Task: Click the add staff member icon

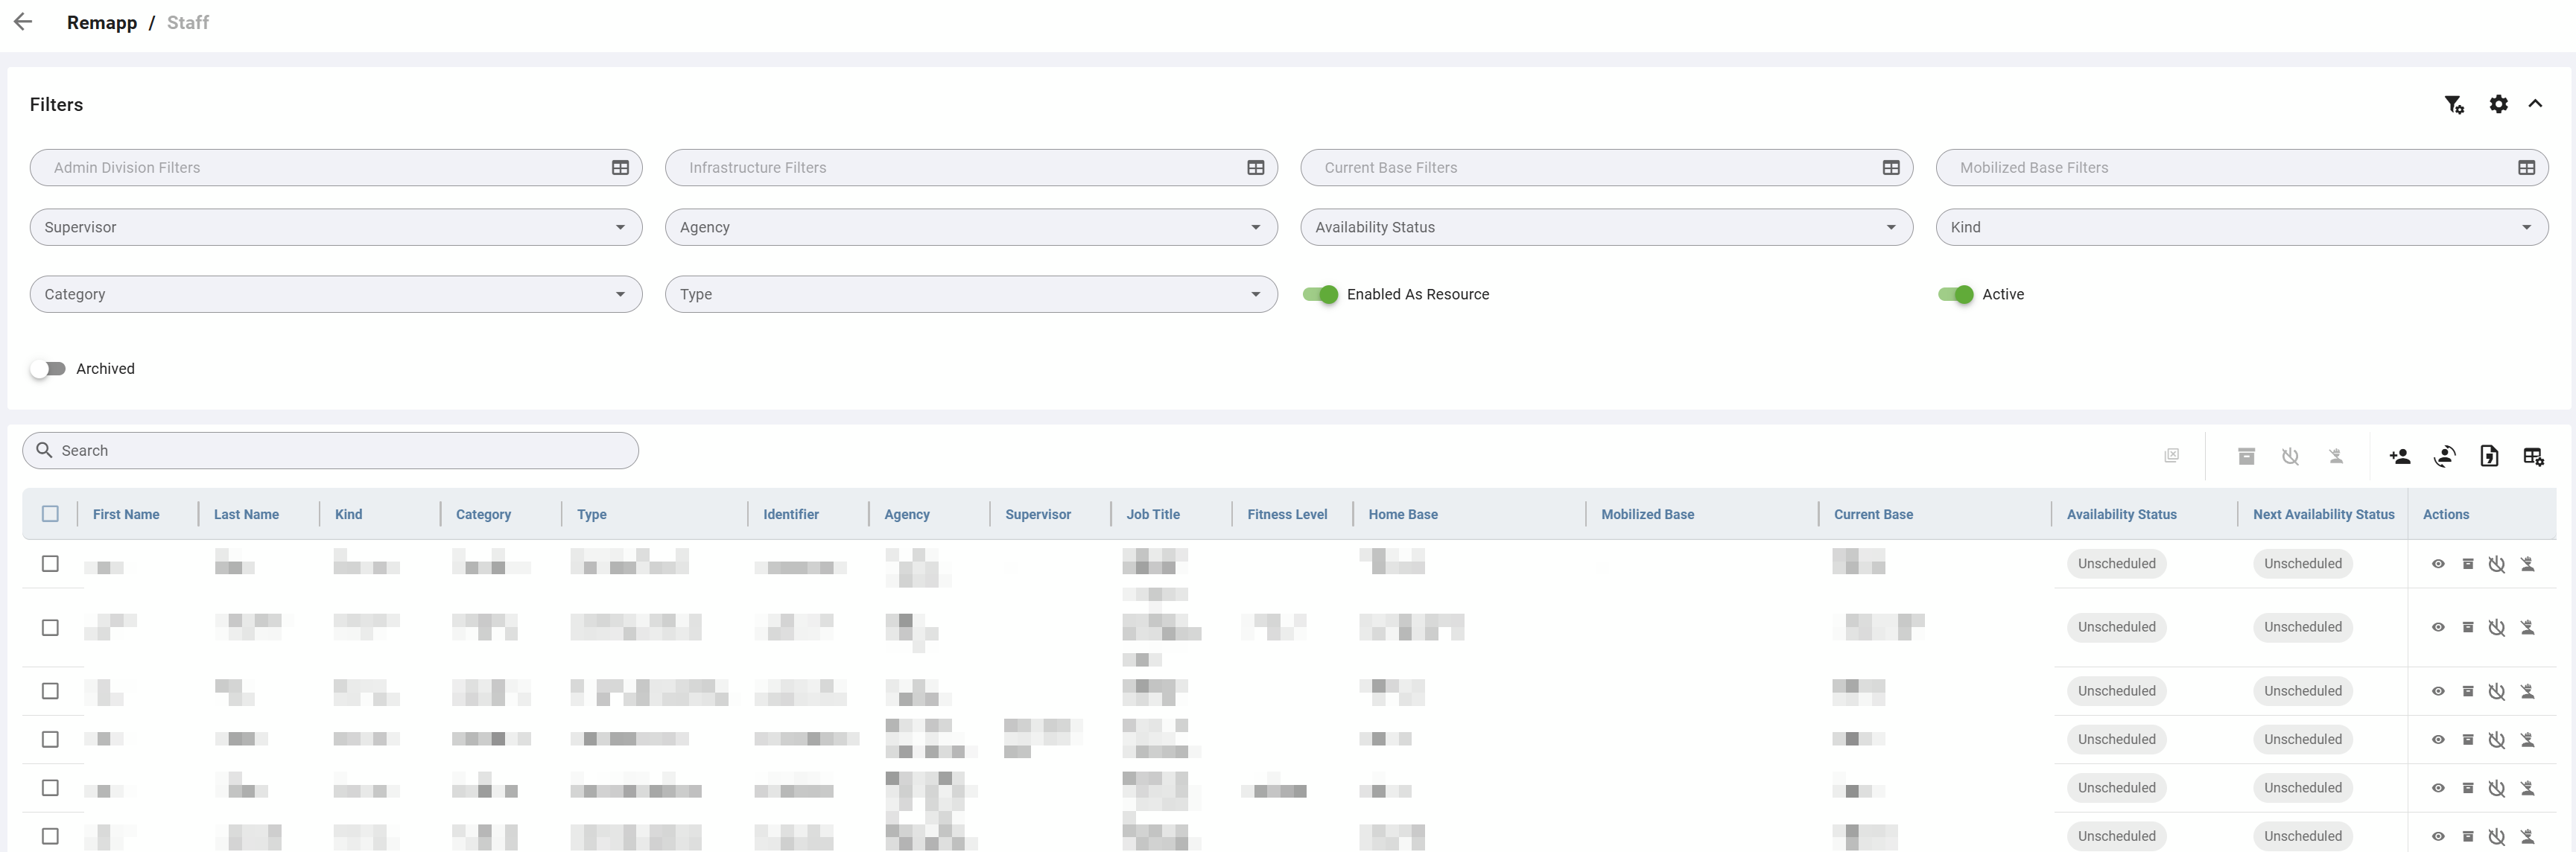Action: pyautogui.click(x=2400, y=456)
